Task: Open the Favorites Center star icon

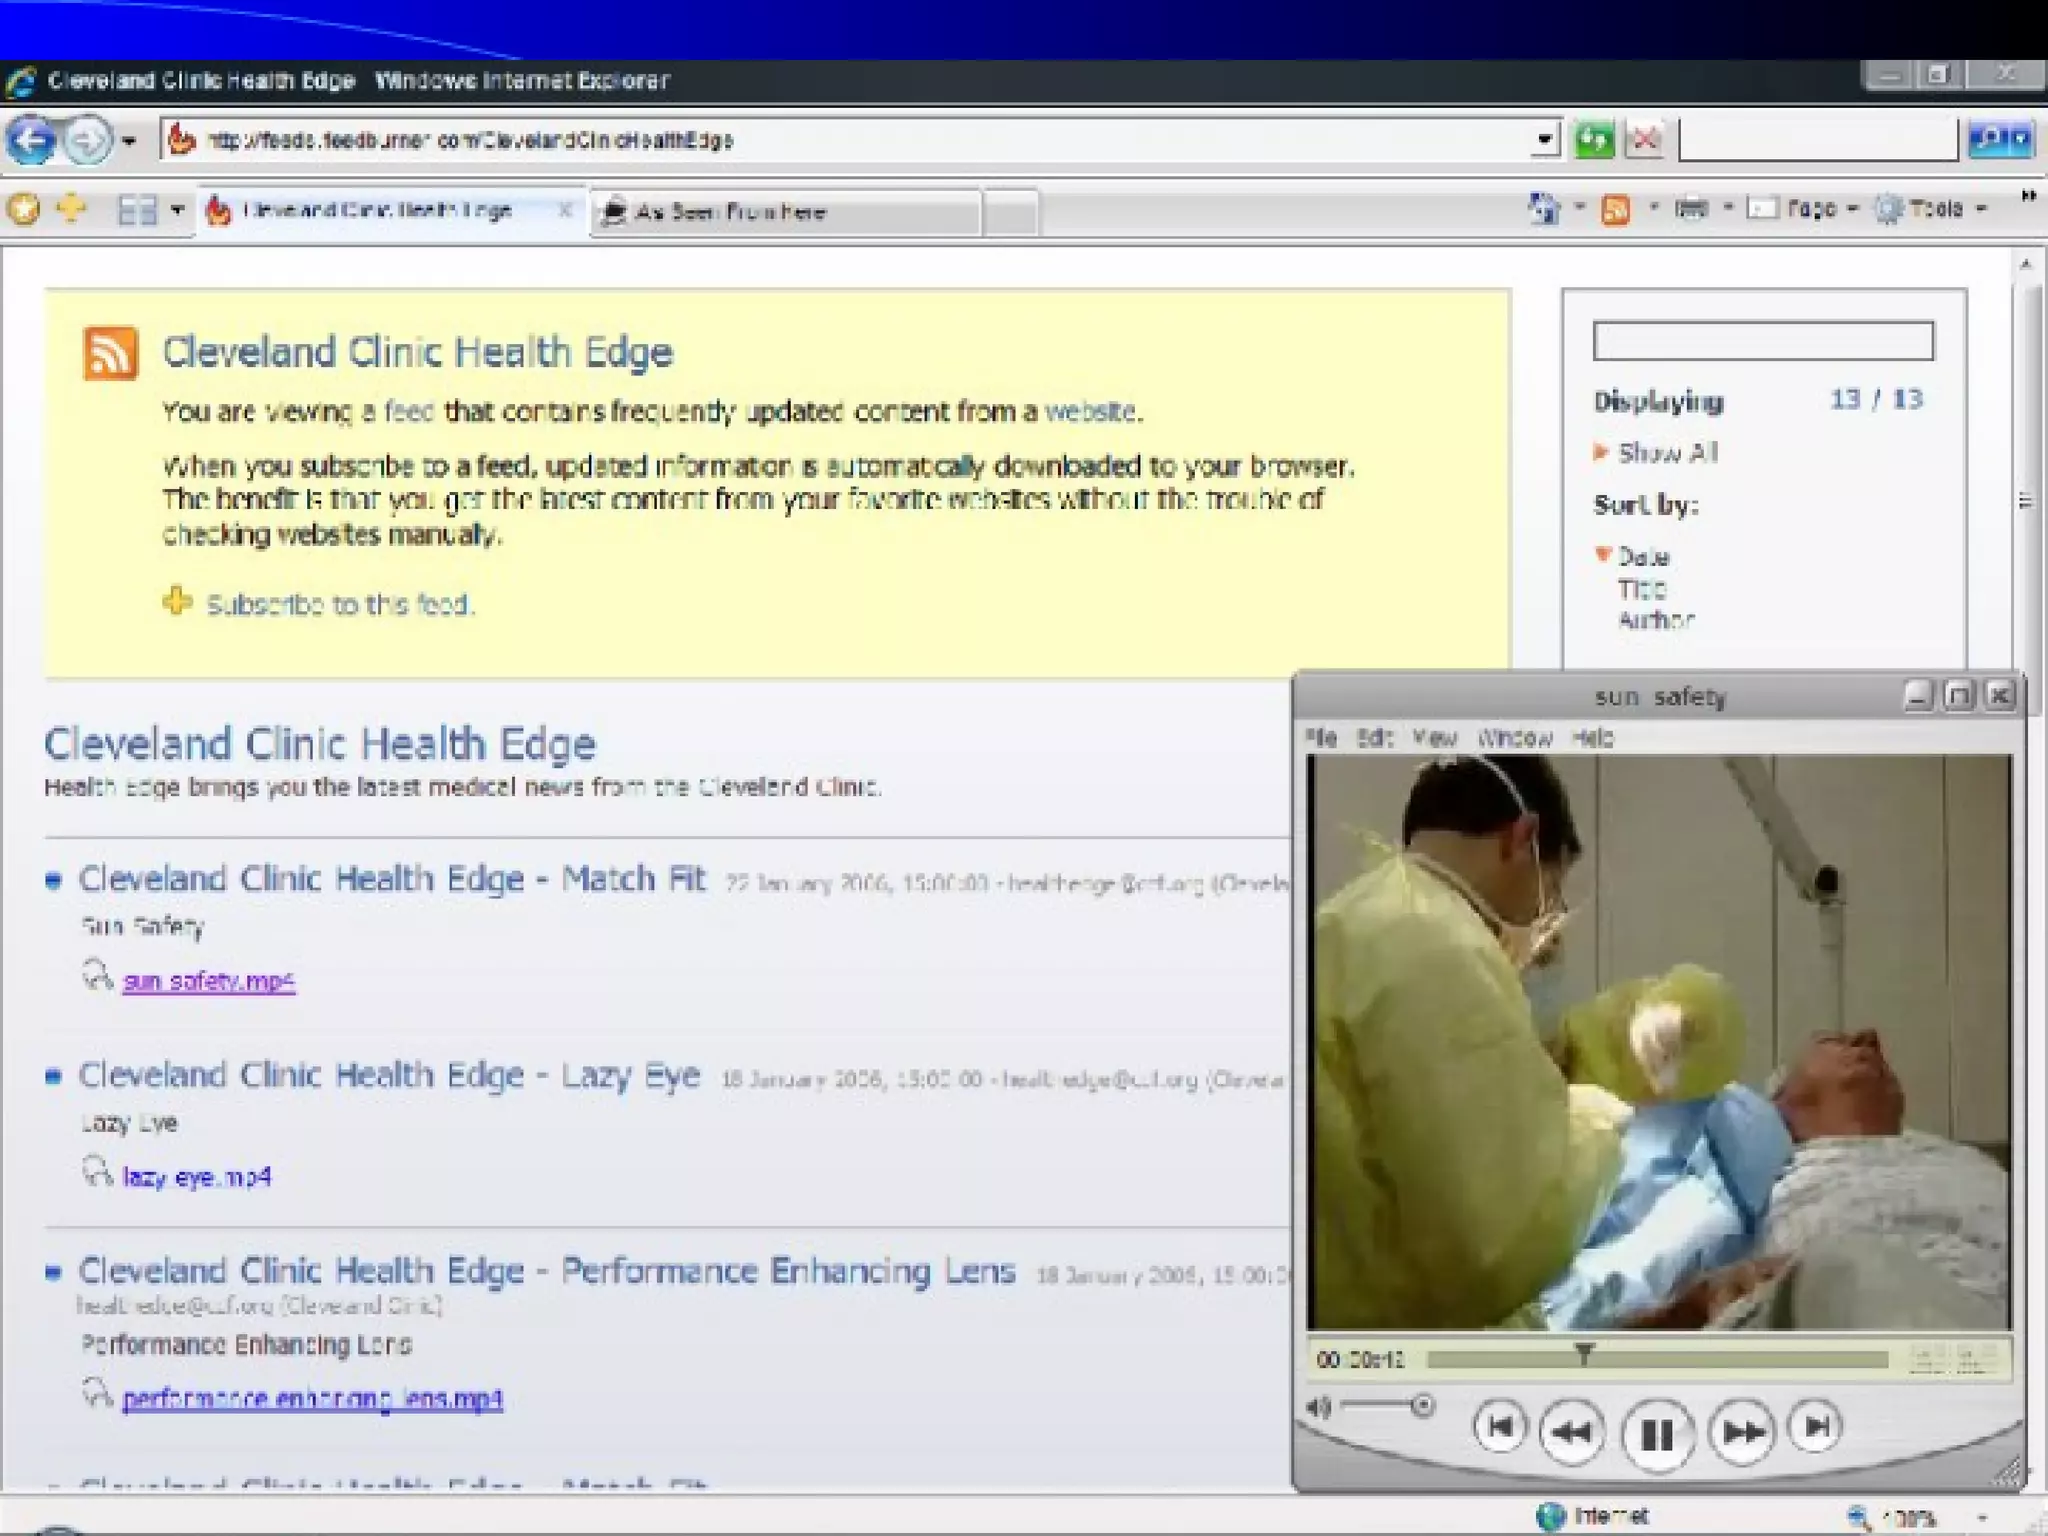Action: coord(25,210)
